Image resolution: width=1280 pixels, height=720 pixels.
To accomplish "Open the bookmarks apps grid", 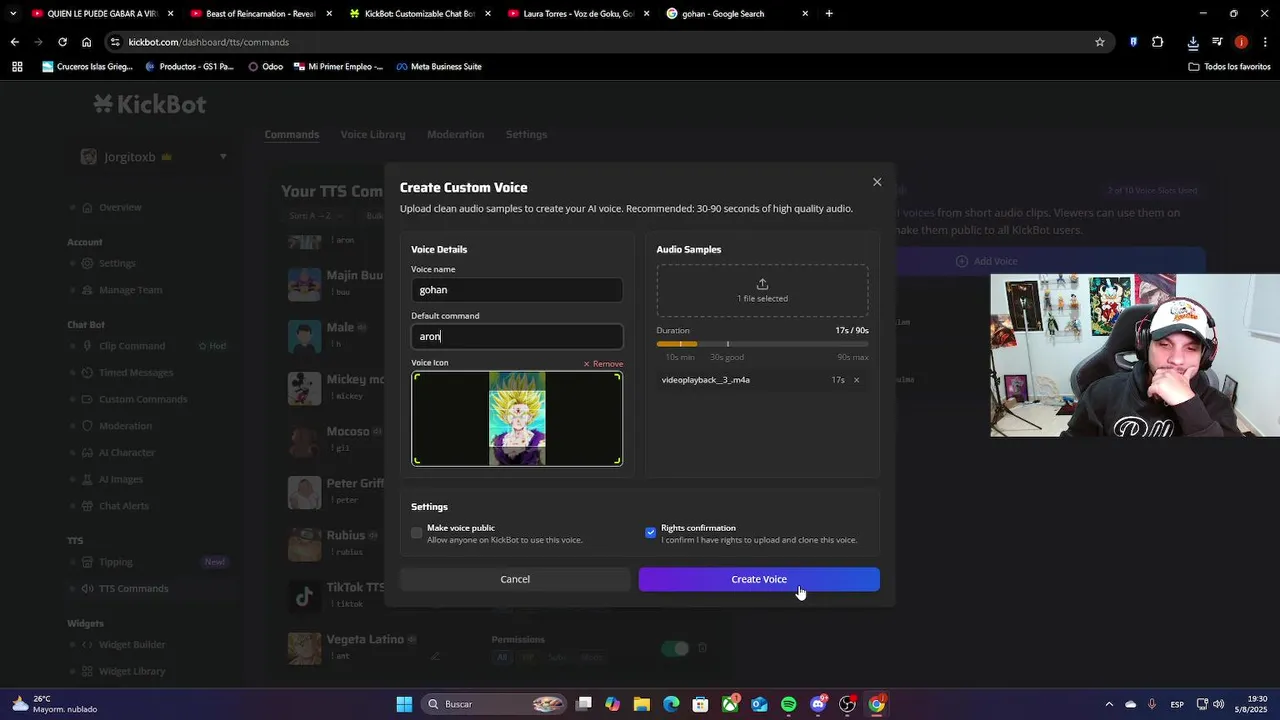I will tap(17, 67).
